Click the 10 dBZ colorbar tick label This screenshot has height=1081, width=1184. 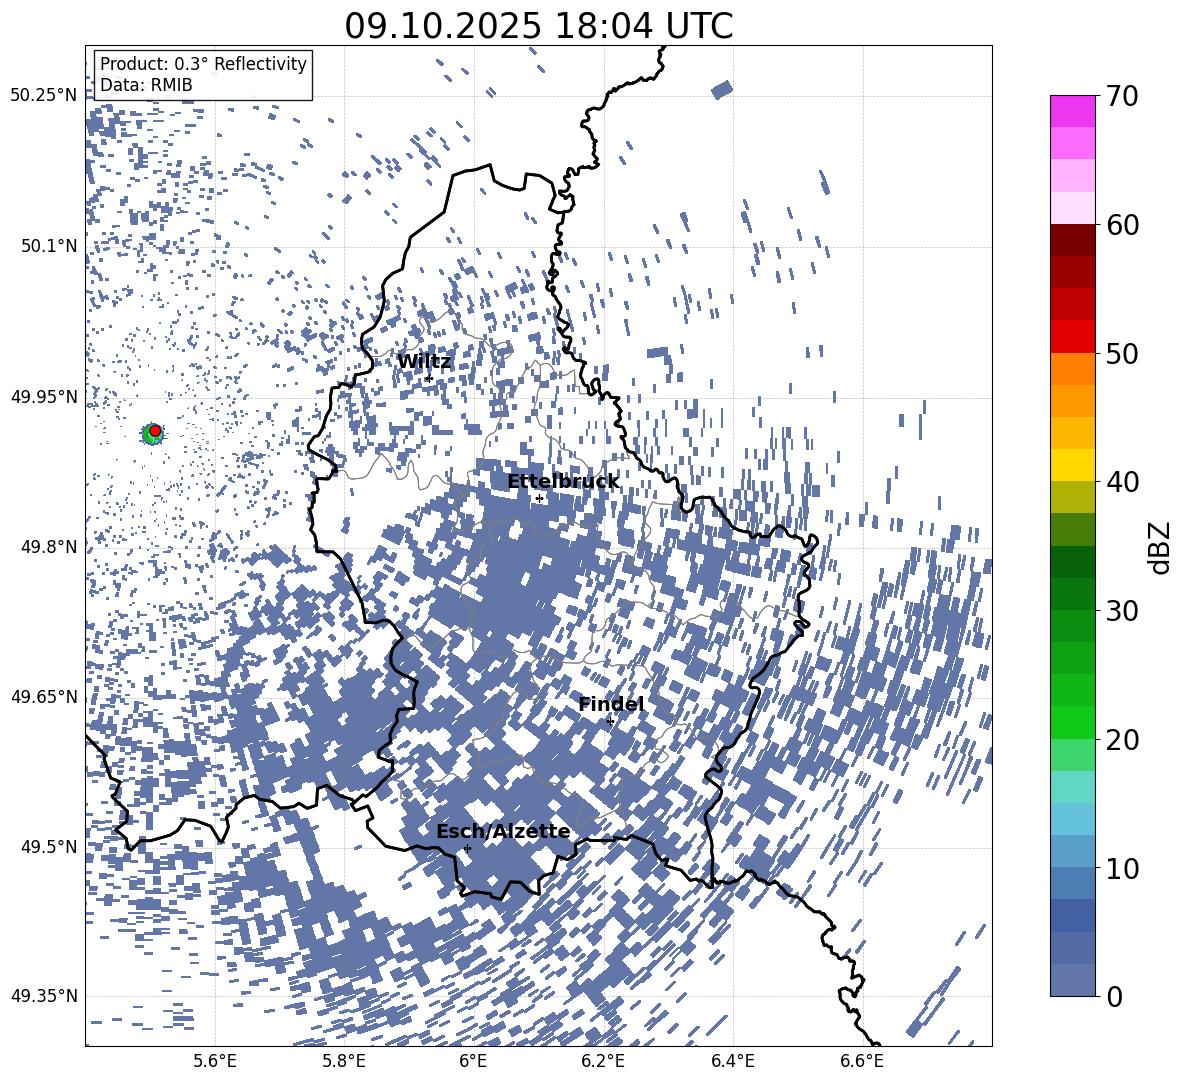[1122, 868]
